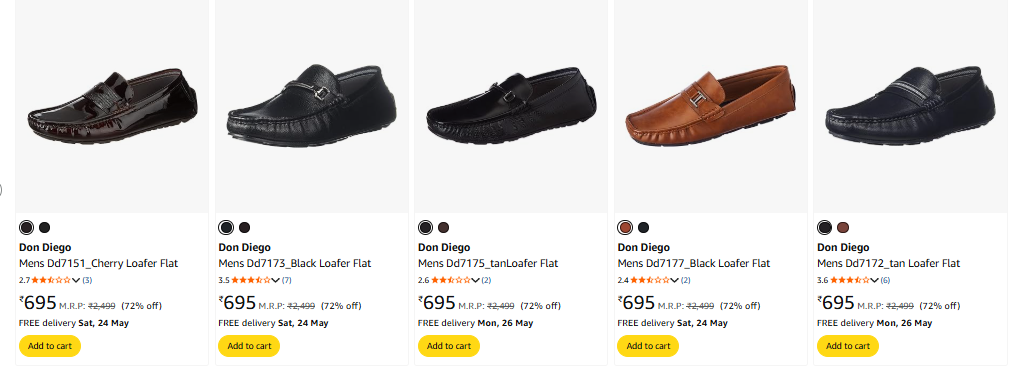The width and height of the screenshot is (1026, 372).
Task: Add Dd7151 Cherry Loafer to cart
Action: coord(50,346)
